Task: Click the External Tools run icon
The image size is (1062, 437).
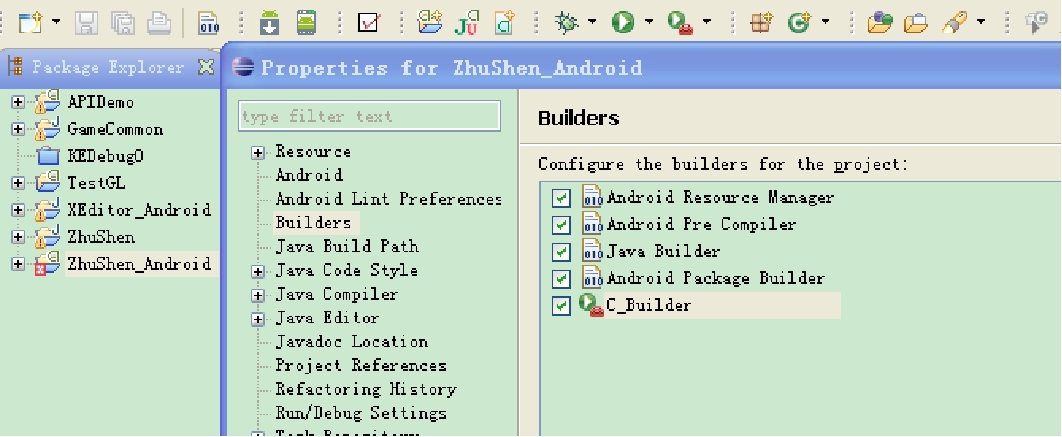Action: point(679,24)
